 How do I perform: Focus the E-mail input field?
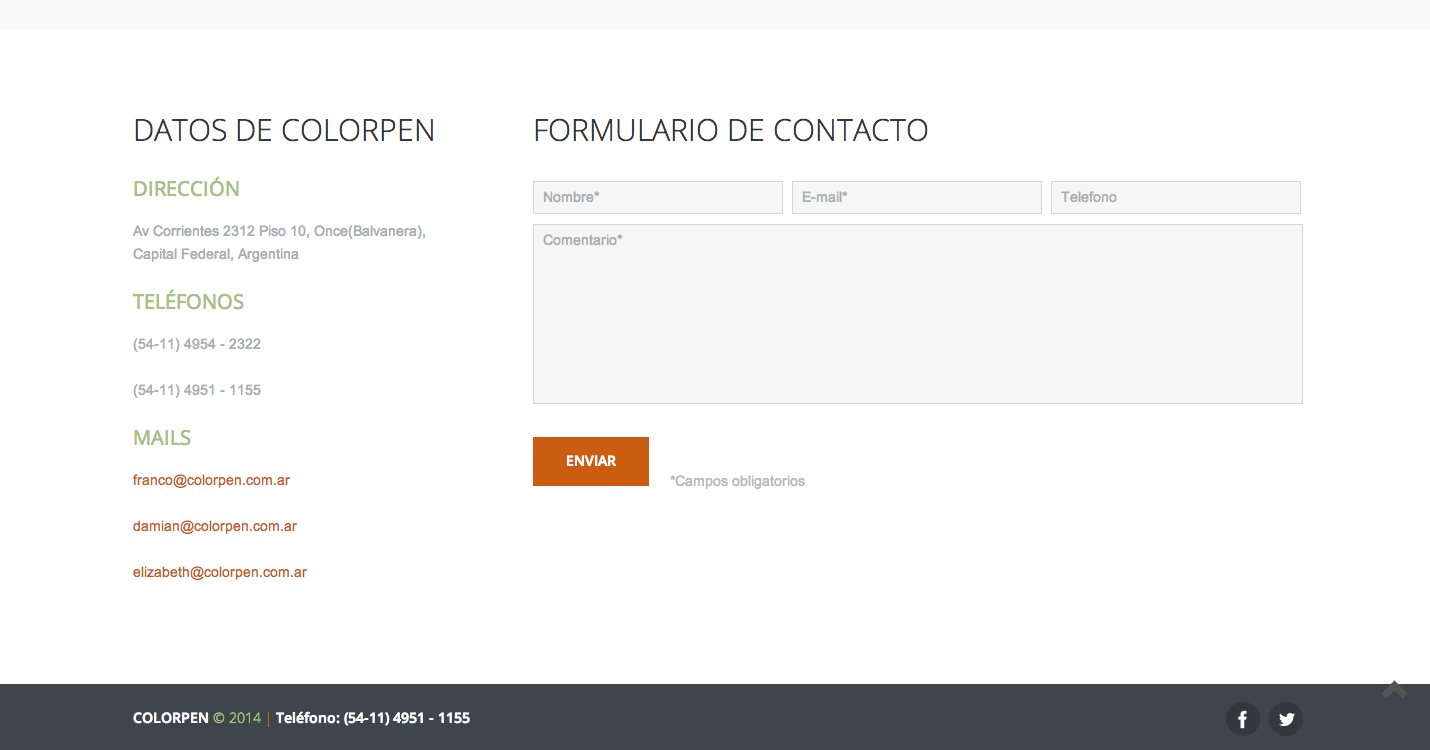coord(917,197)
